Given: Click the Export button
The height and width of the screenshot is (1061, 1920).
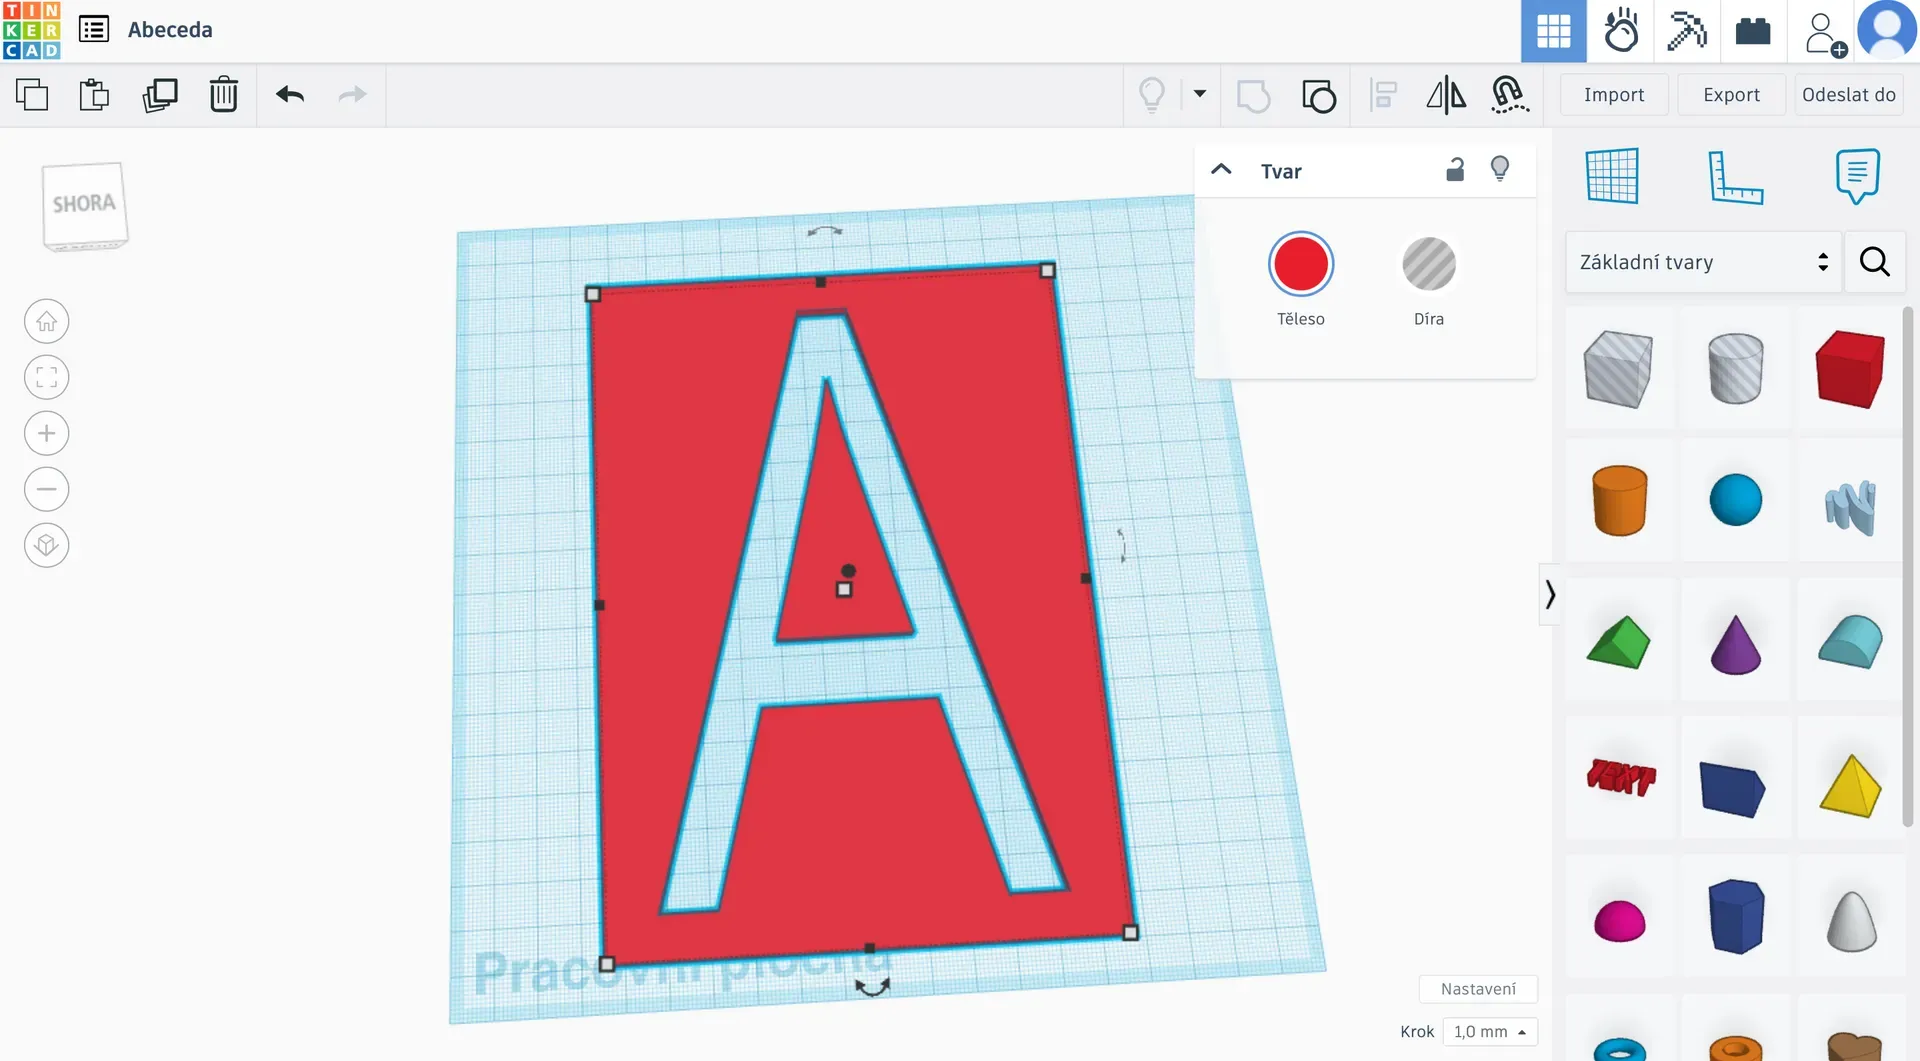Looking at the screenshot, I should 1731,95.
